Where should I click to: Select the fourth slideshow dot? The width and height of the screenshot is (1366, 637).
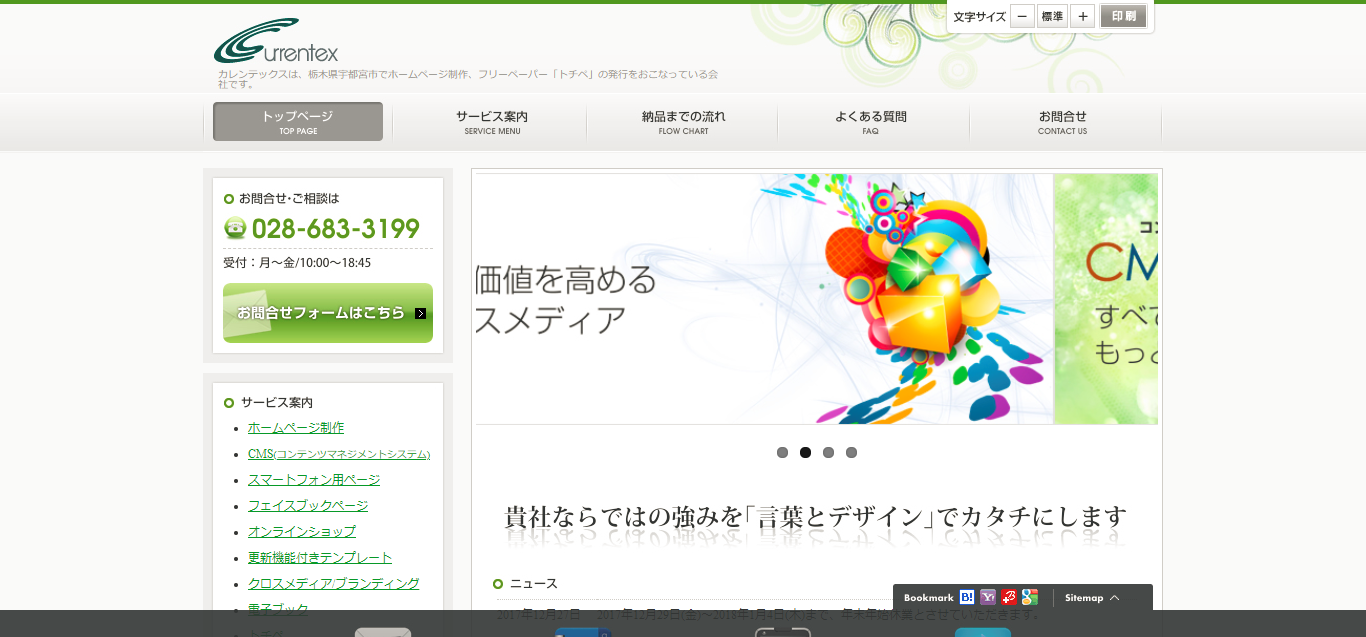pos(851,452)
